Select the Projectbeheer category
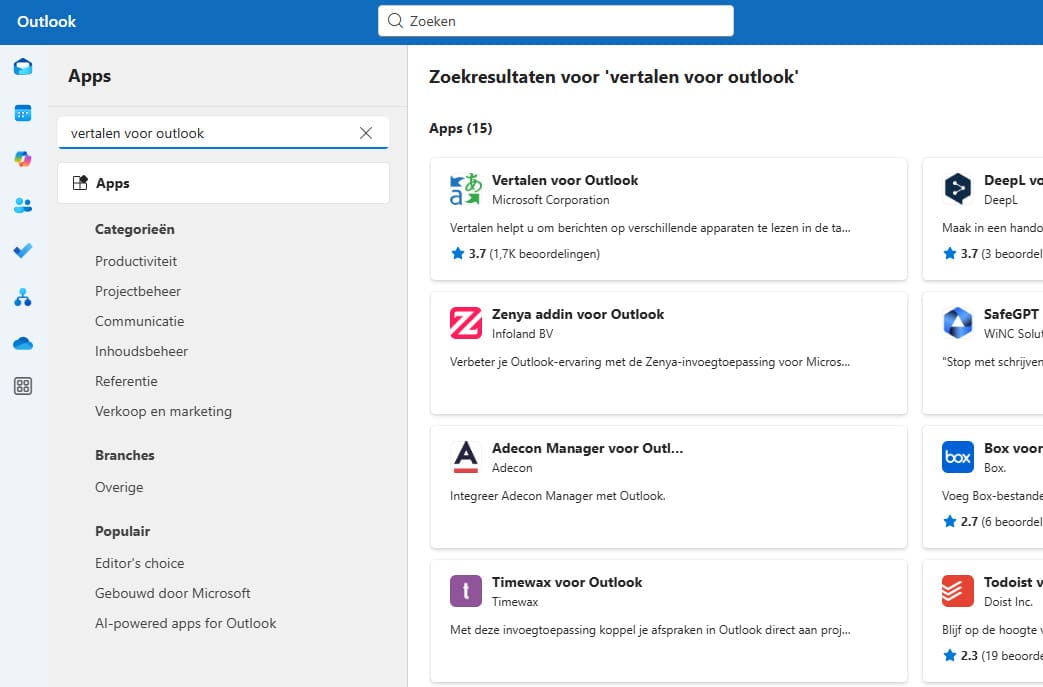Image resolution: width=1043 pixels, height=687 pixels. 138,291
